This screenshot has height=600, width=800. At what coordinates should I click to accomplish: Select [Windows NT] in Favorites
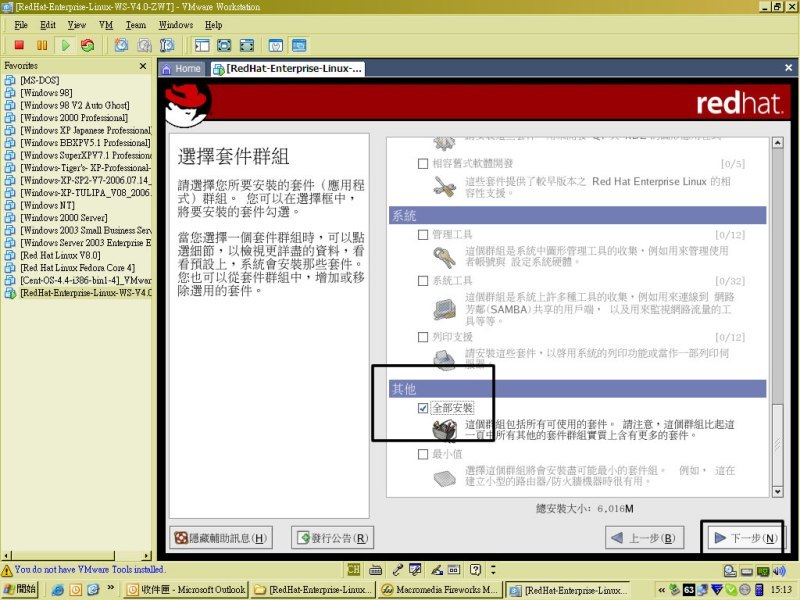(47, 205)
